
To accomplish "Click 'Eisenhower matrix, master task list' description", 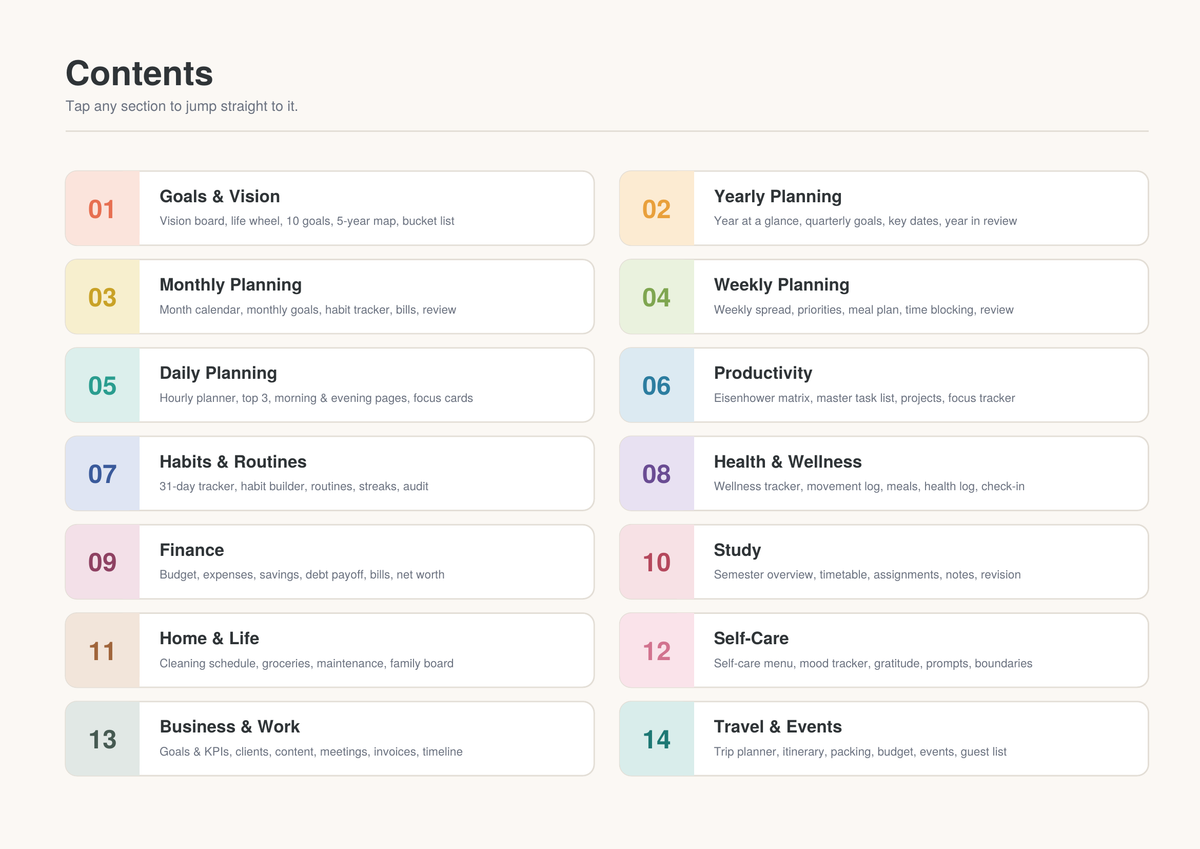I will (864, 398).
